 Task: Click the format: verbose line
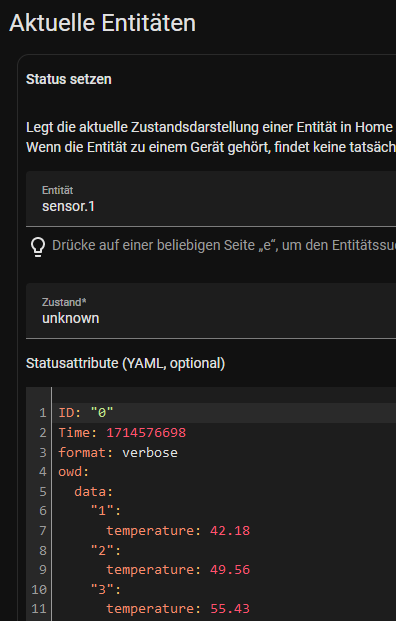(x=118, y=452)
